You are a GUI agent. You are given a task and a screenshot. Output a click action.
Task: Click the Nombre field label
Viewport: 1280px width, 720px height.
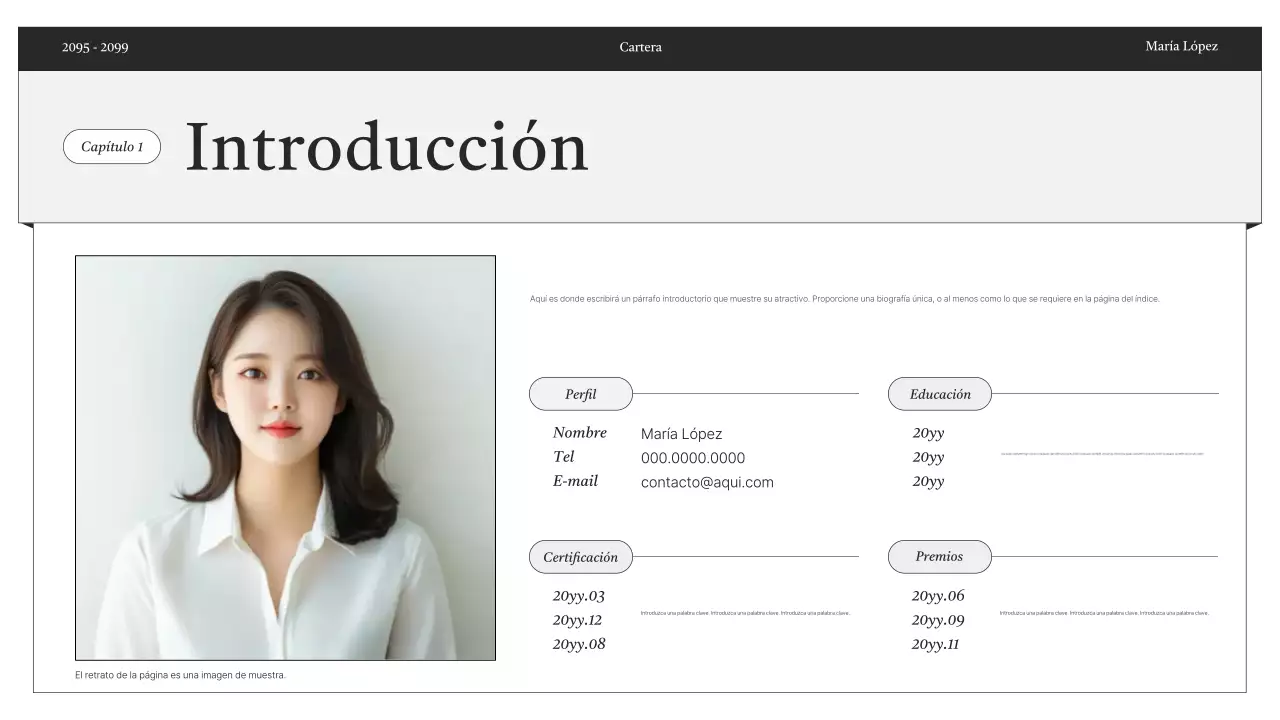point(580,432)
